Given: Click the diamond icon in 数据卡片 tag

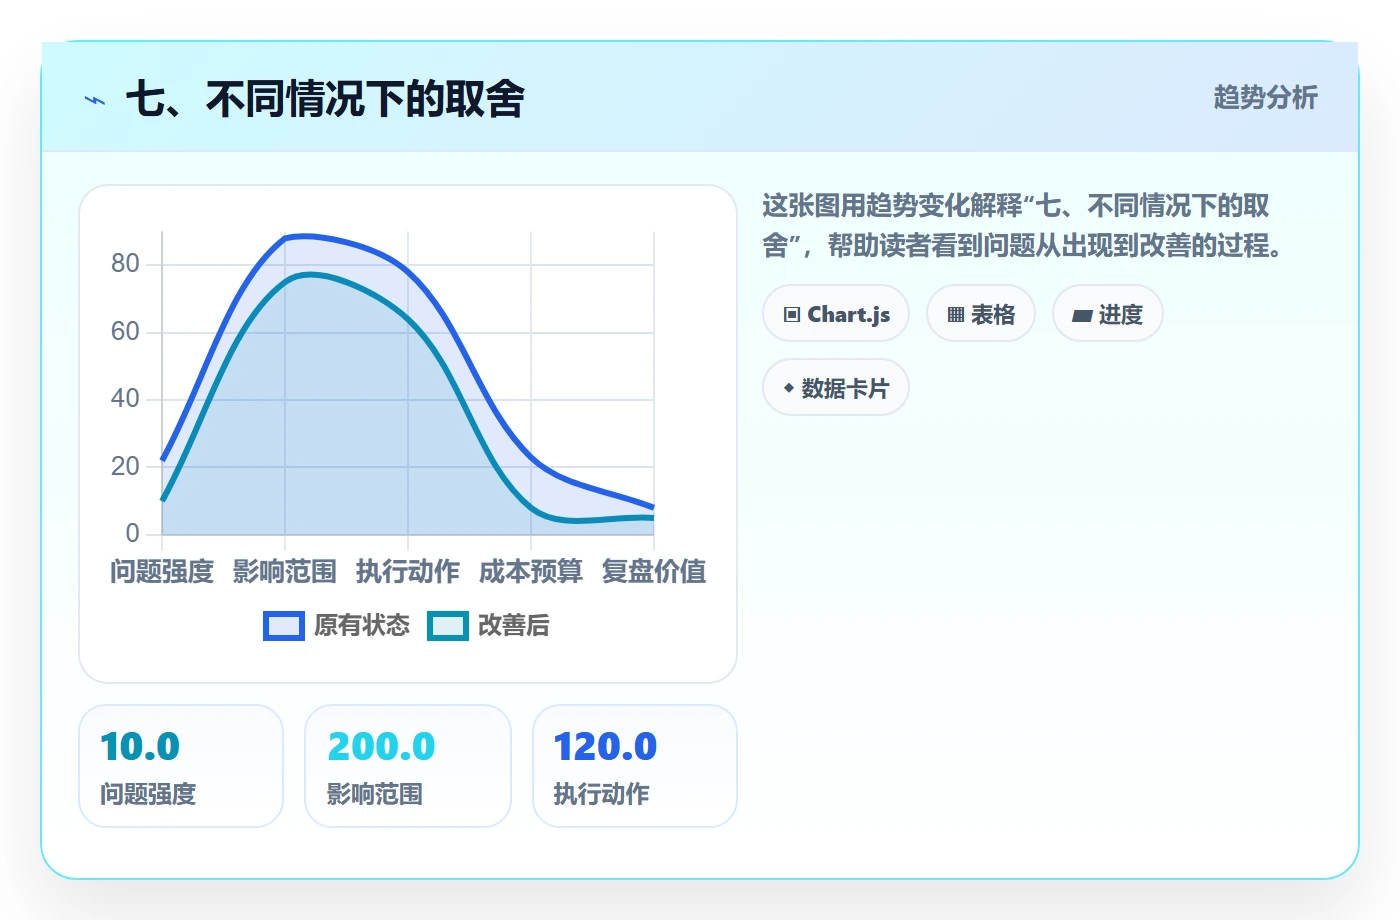Looking at the screenshot, I should 789,388.
